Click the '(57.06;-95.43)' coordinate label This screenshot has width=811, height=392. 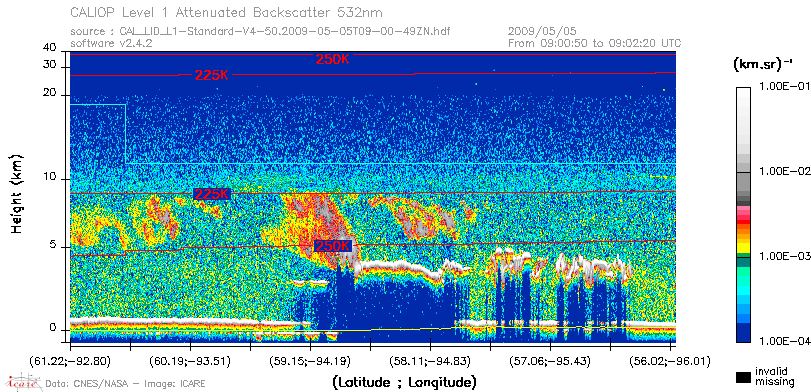tap(551, 360)
